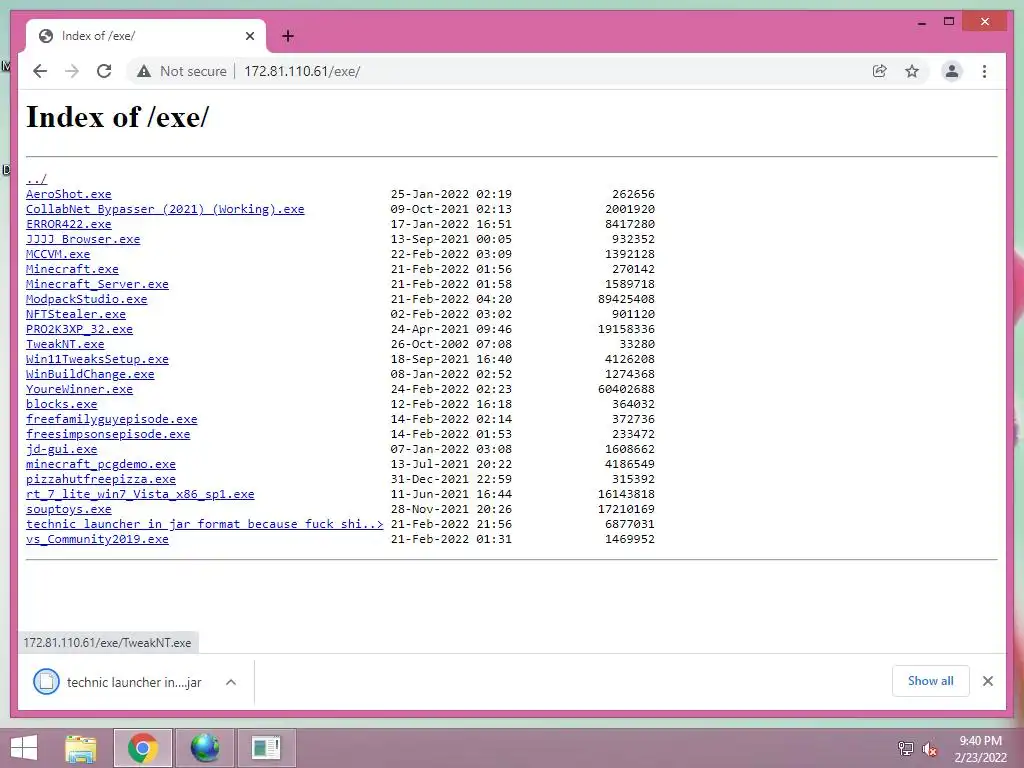1024x768 pixels.
Task: Open PRO2K3XP_32.exe link
Action: pyautogui.click(x=80, y=329)
